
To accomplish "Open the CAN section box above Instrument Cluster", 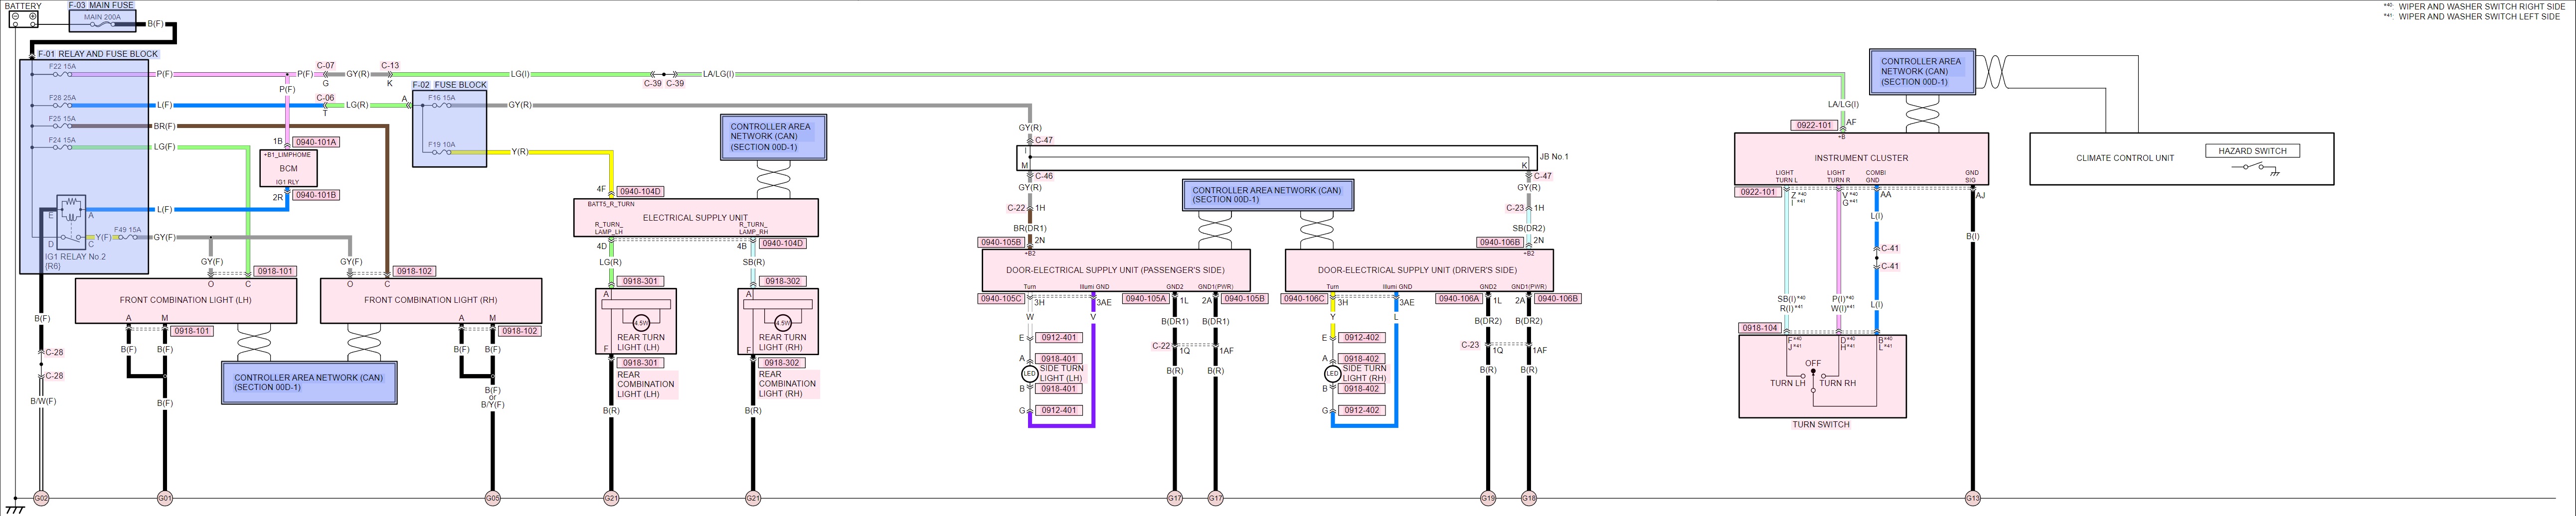I will [1921, 72].
